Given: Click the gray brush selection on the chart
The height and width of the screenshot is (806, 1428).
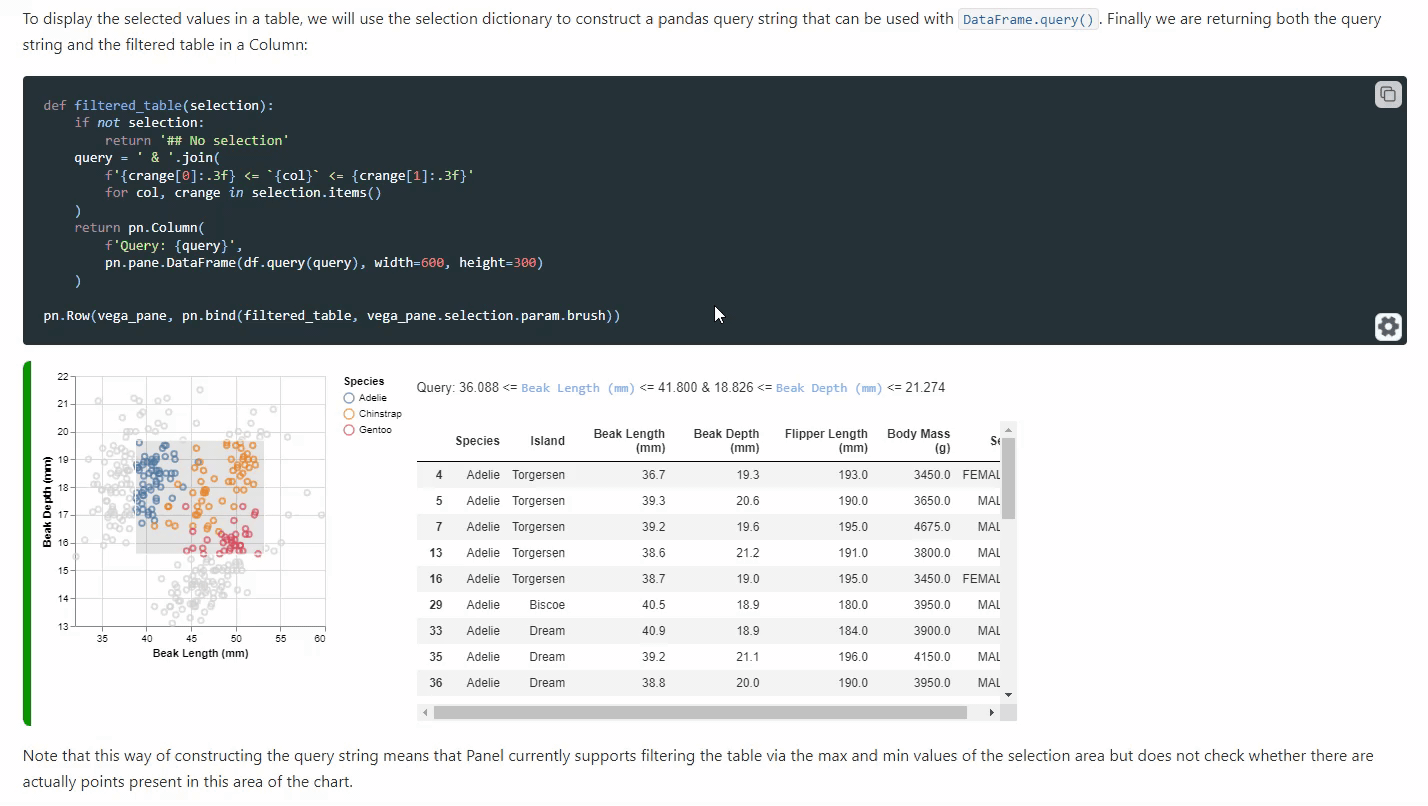Looking at the screenshot, I should pos(199,496).
